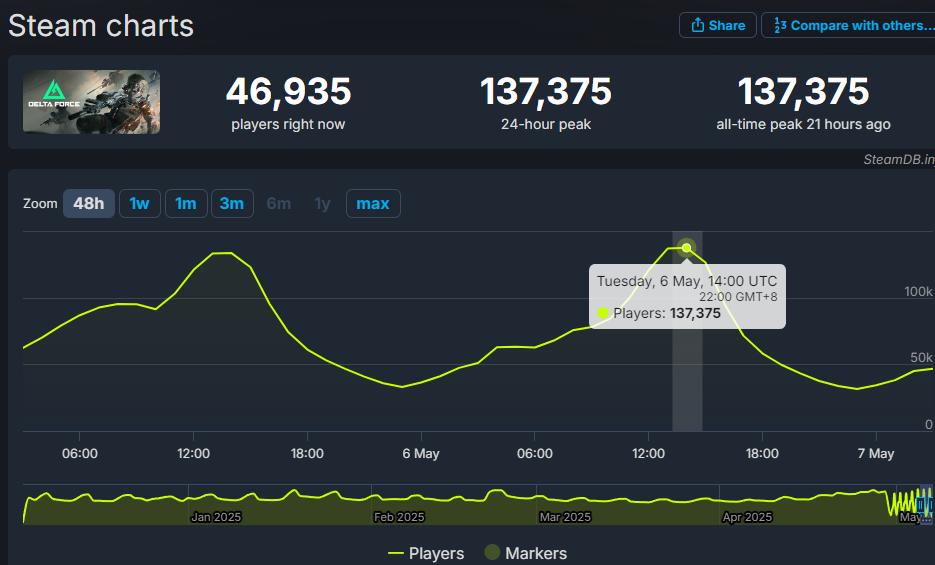Screen dimensions: 935x565
Task: Set chart zoom to 1m
Action: (186, 203)
